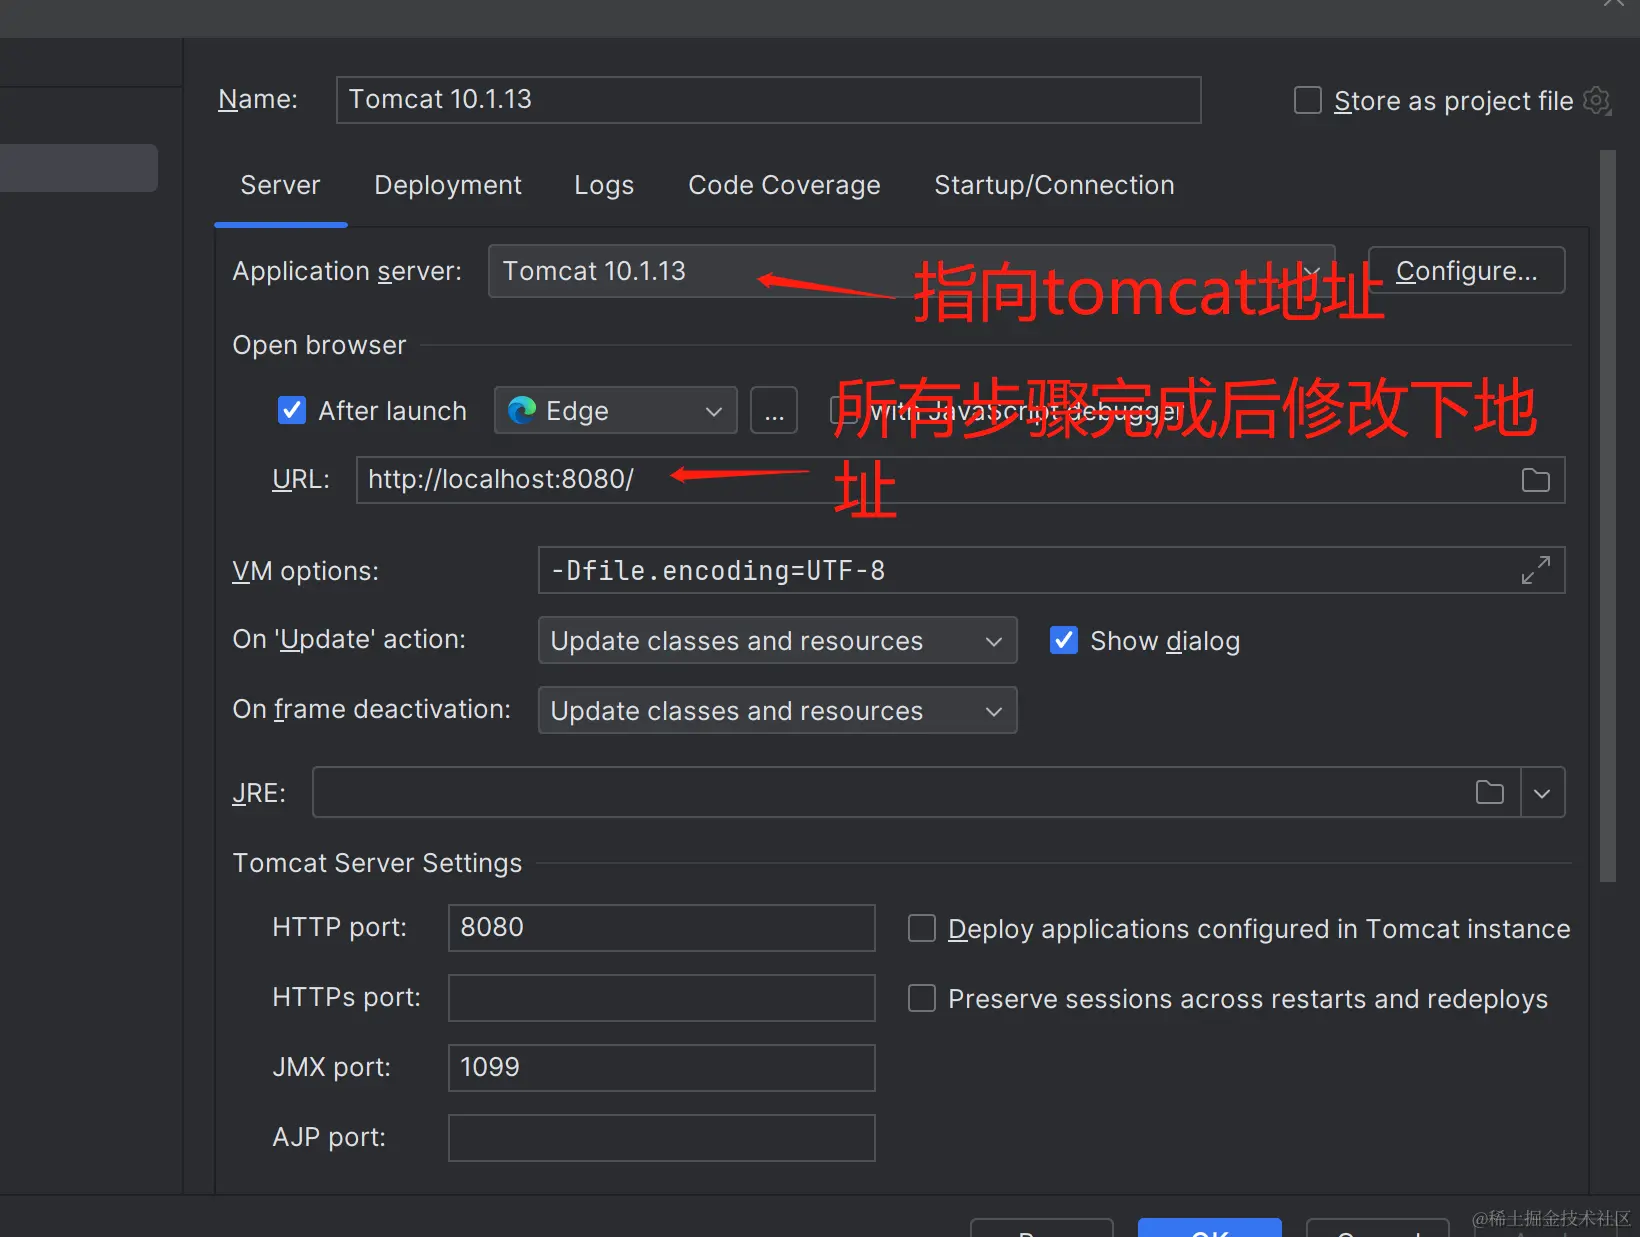Click the empty HTTPs port field

pos(661,998)
